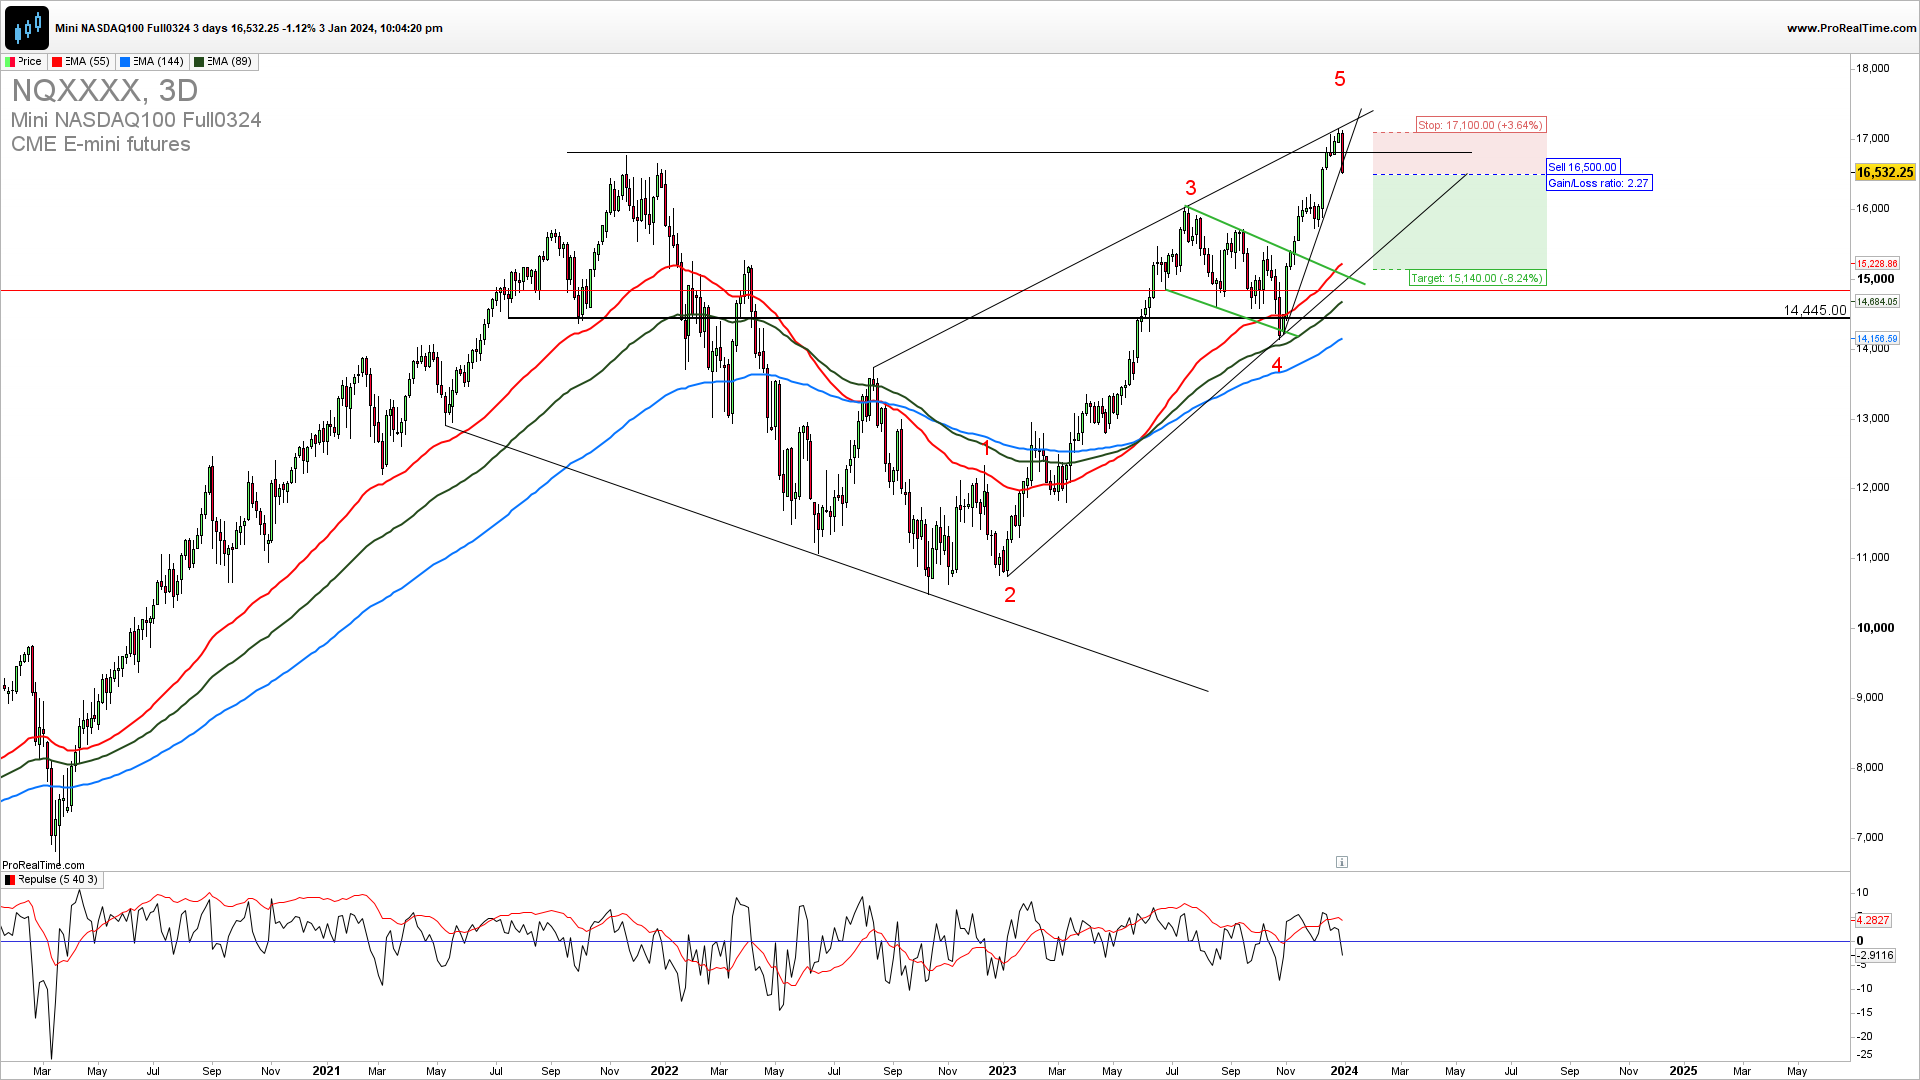1920x1080 pixels.
Task: Click the blue EMA (144) color swatch
Action: tap(125, 62)
